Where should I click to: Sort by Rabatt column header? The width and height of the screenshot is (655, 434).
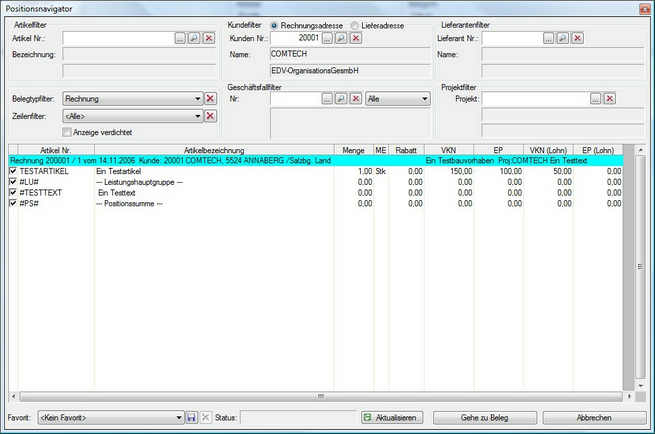click(x=406, y=150)
